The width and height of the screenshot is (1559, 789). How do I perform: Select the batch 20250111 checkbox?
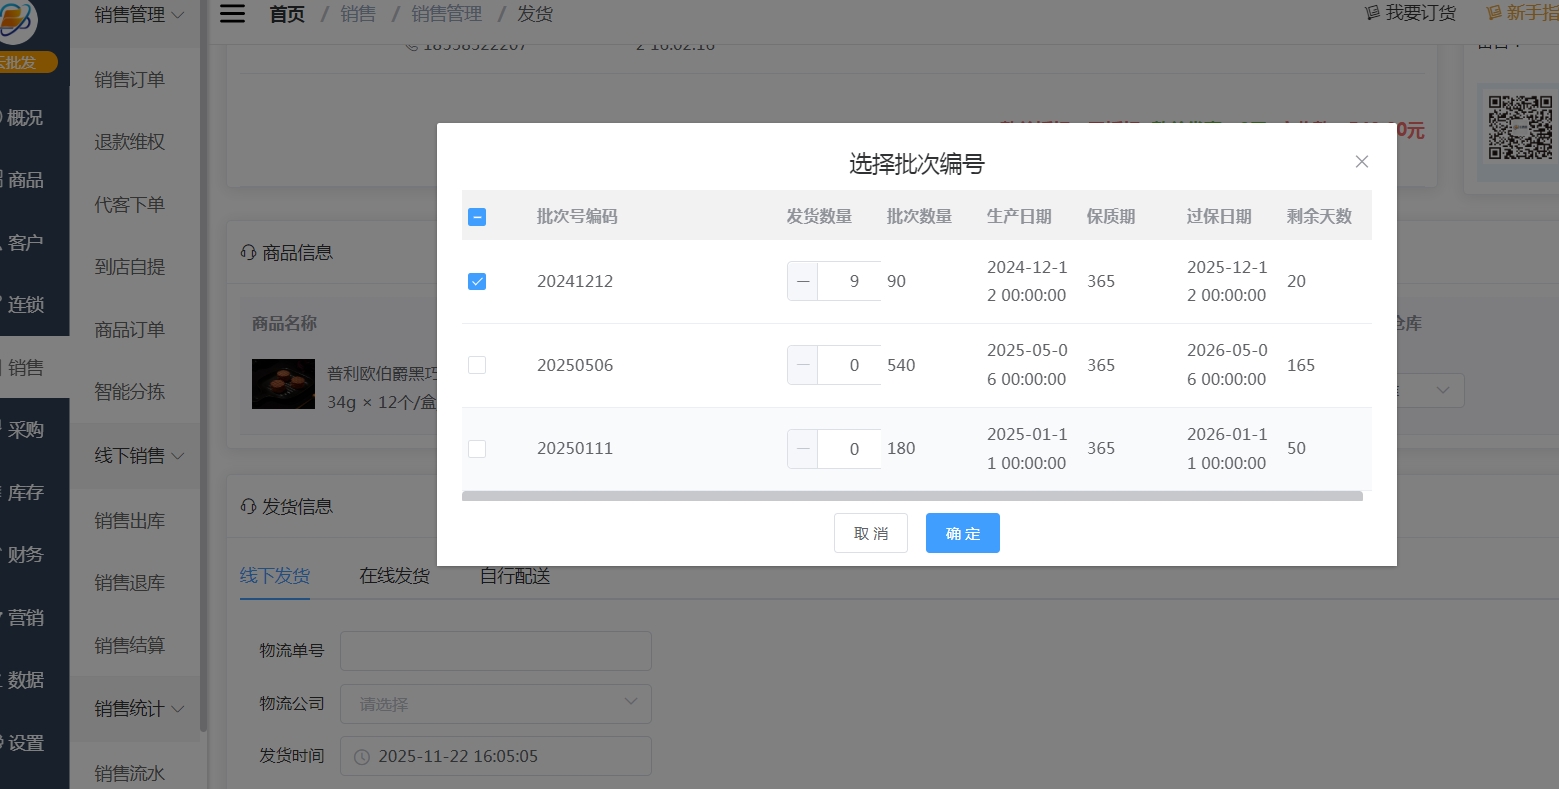(x=477, y=449)
